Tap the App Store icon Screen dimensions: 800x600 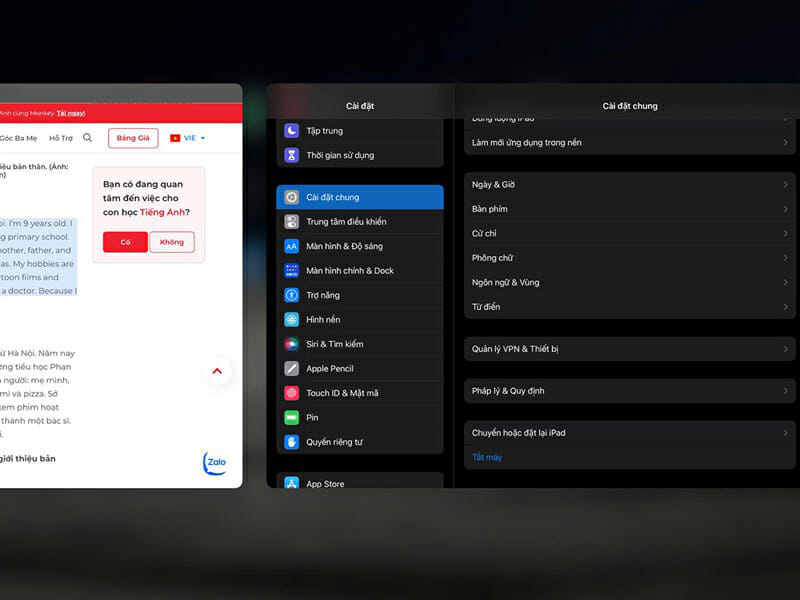point(291,484)
